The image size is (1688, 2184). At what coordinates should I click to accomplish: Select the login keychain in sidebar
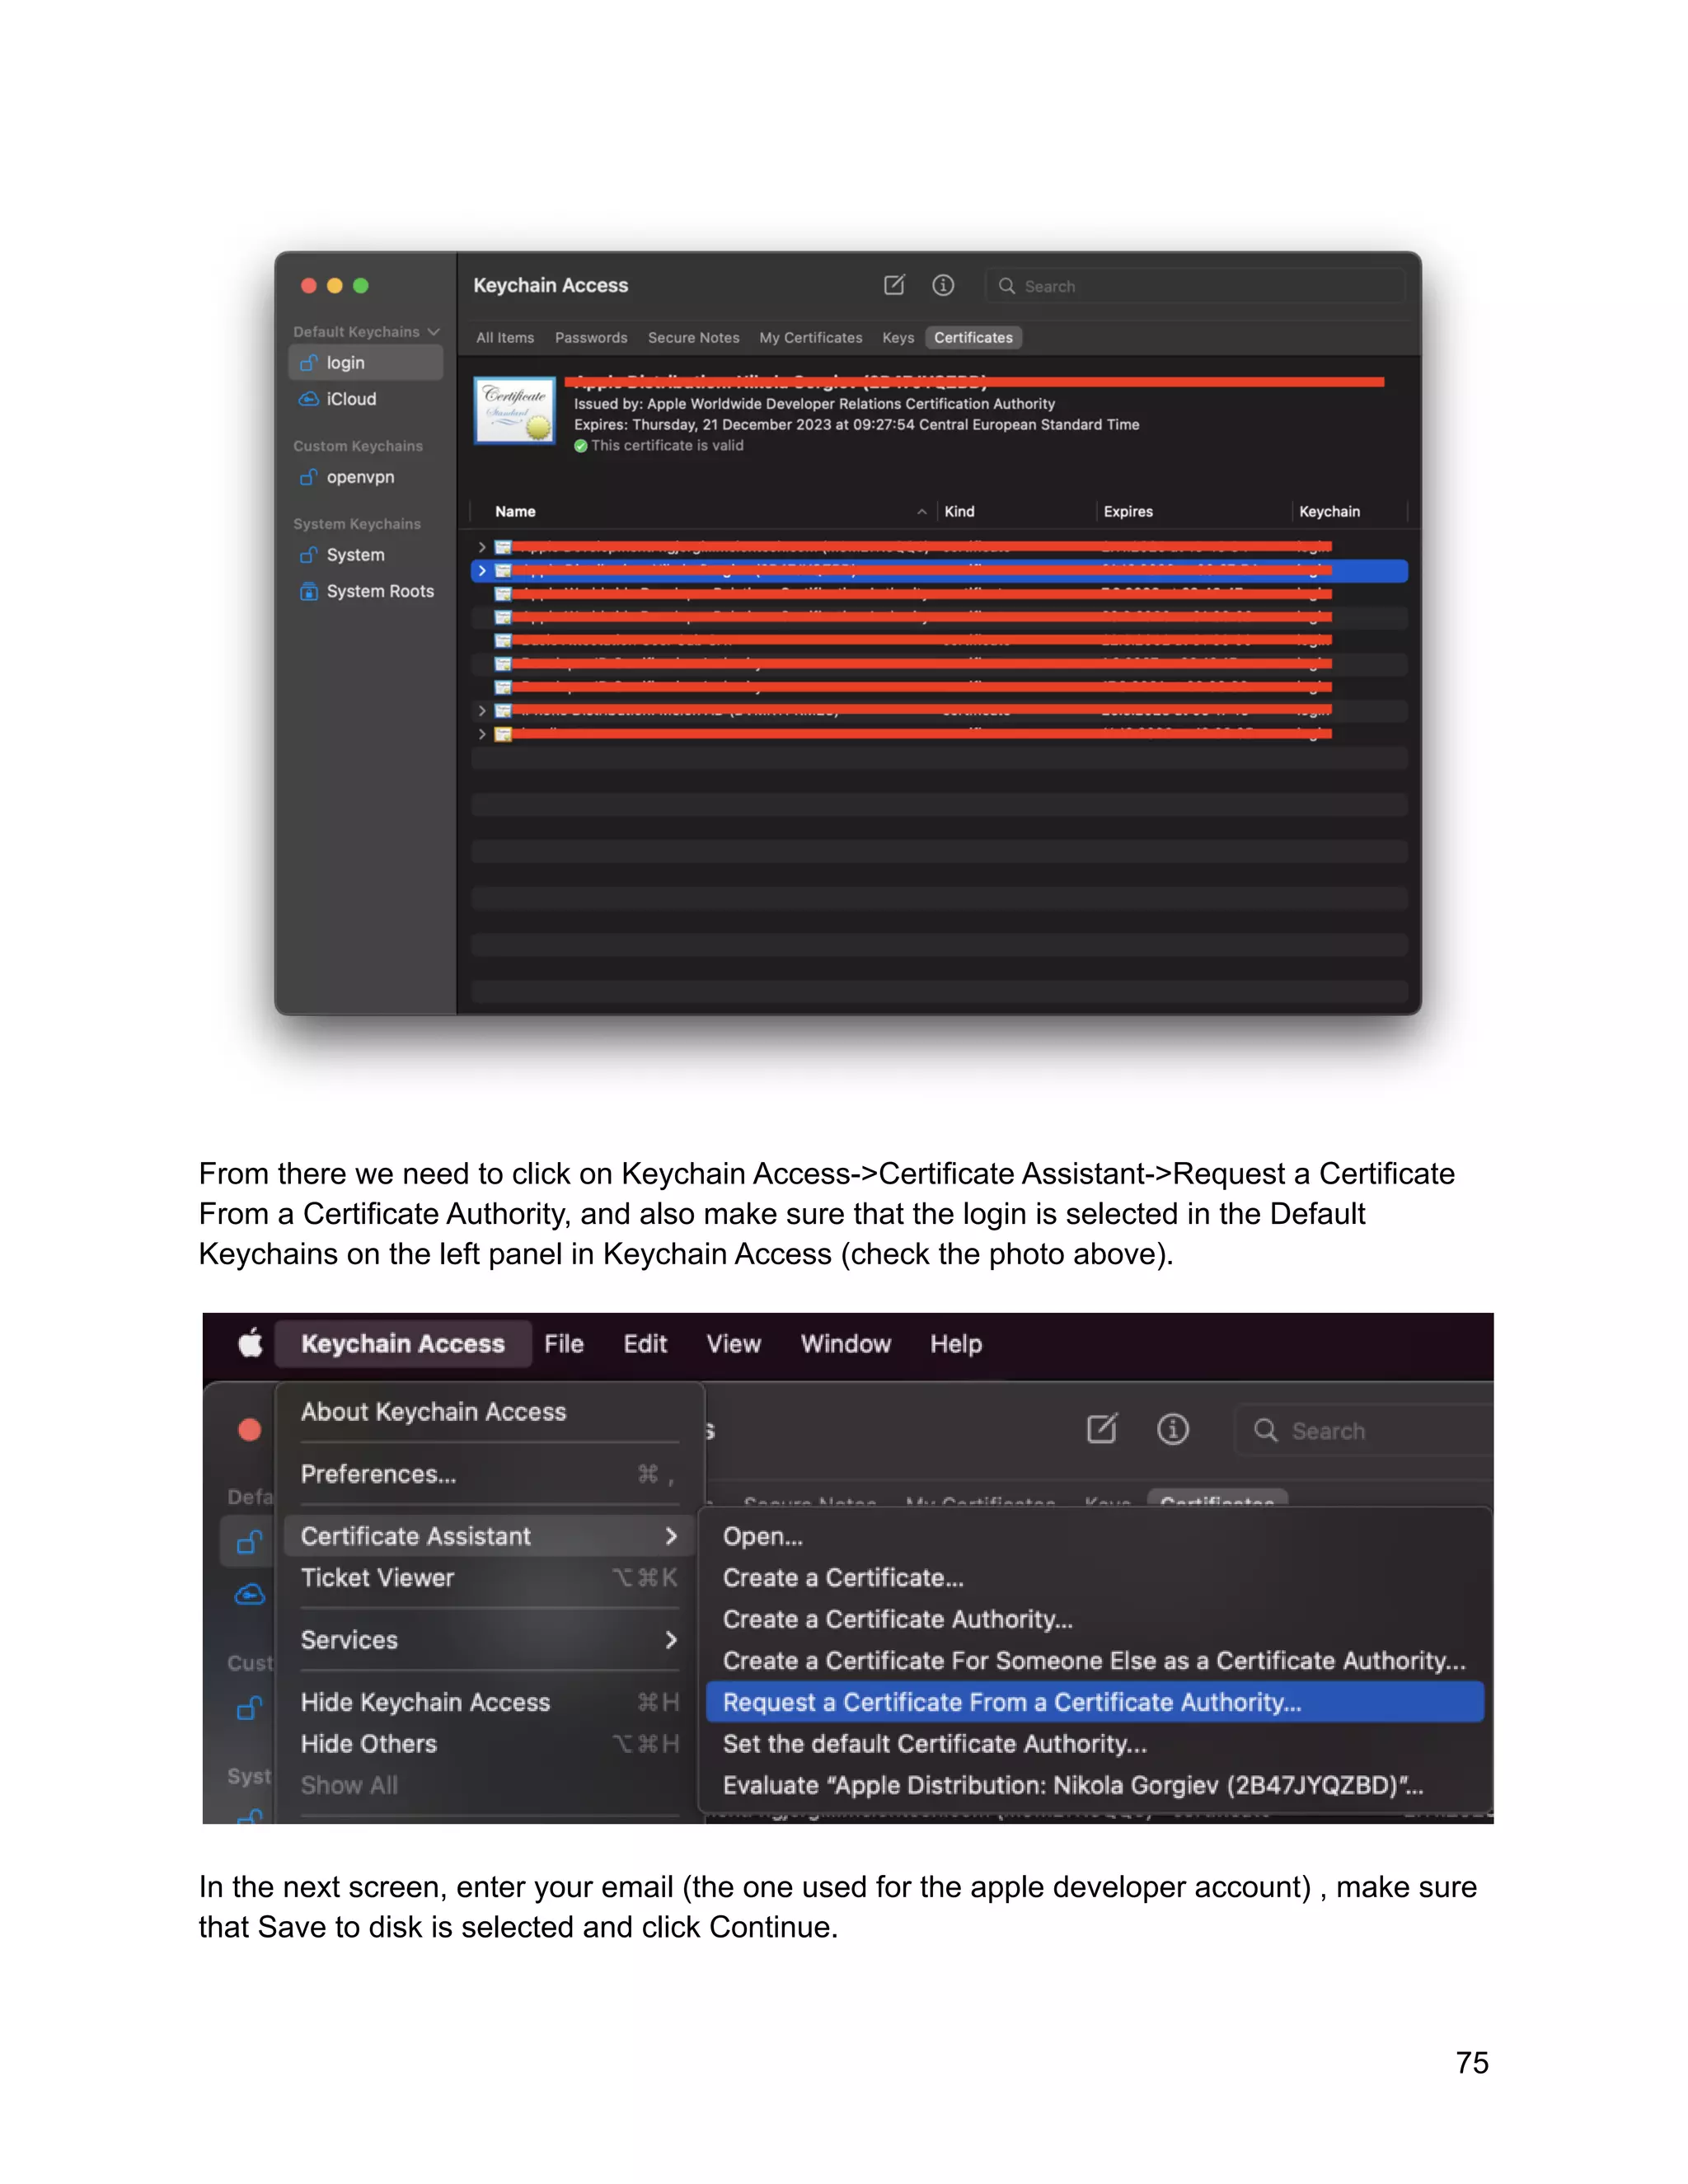tap(346, 363)
